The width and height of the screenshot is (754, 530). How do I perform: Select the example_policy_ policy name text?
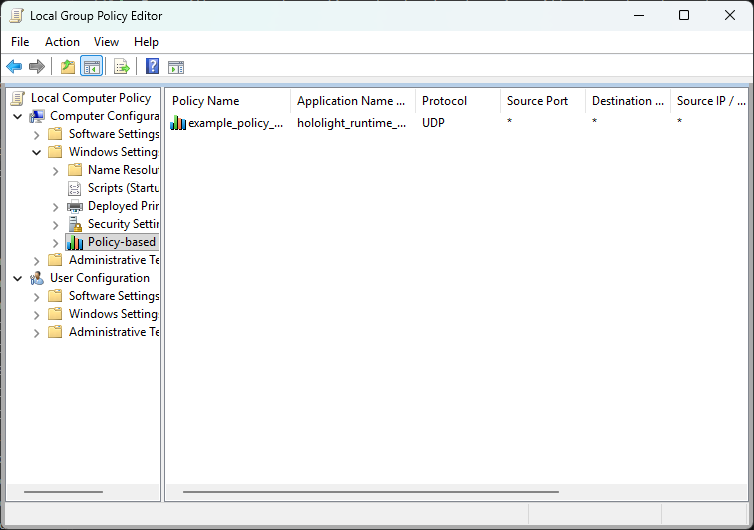click(236, 123)
